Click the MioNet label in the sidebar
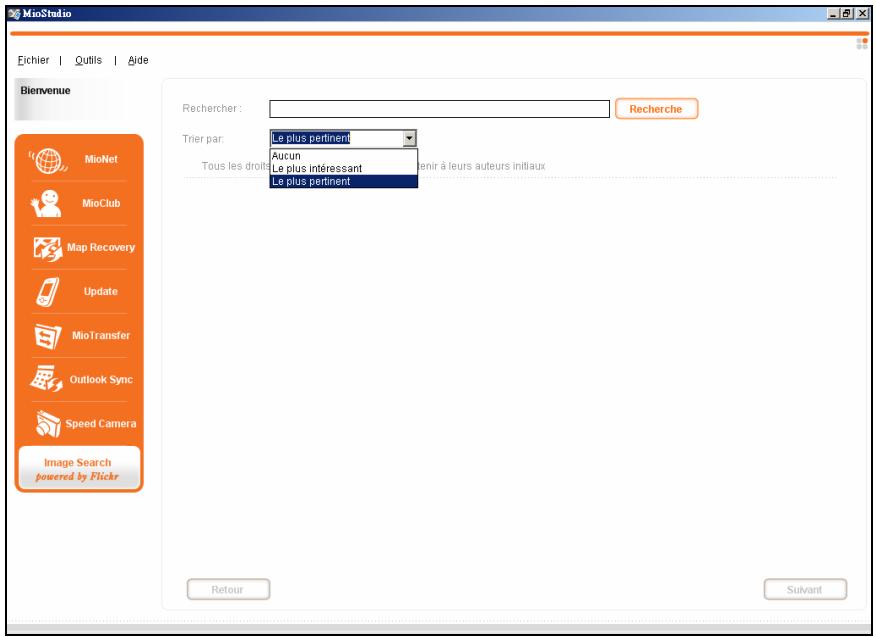This screenshot has height=637, width=876. click(101, 159)
